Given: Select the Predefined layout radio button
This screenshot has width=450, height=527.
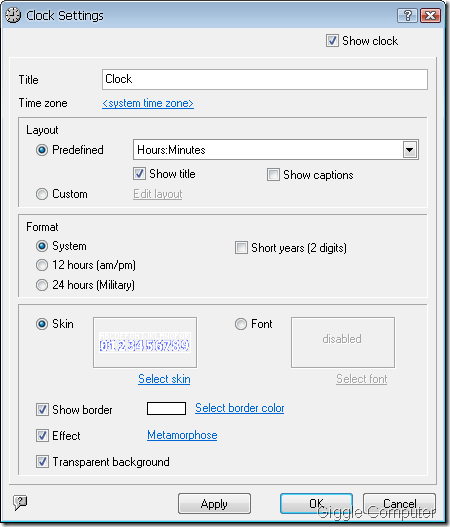Looking at the screenshot, I should [x=42, y=150].
